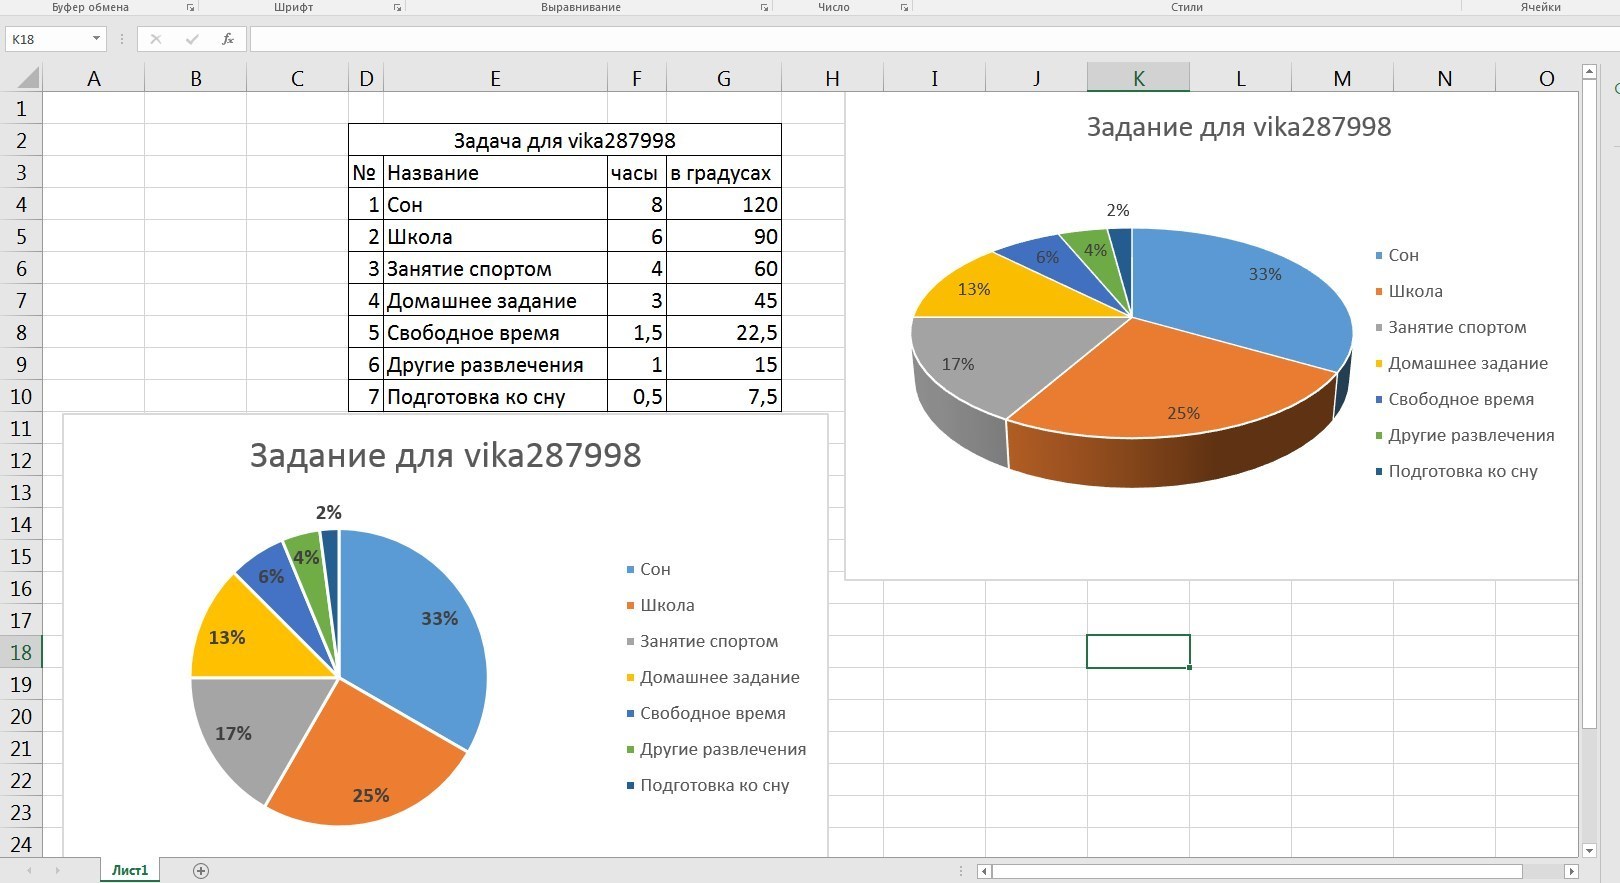Click the 3D chart title 'Задание для vika287998'
Image resolution: width=1620 pixels, height=883 pixels.
pyautogui.click(x=1239, y=127)
